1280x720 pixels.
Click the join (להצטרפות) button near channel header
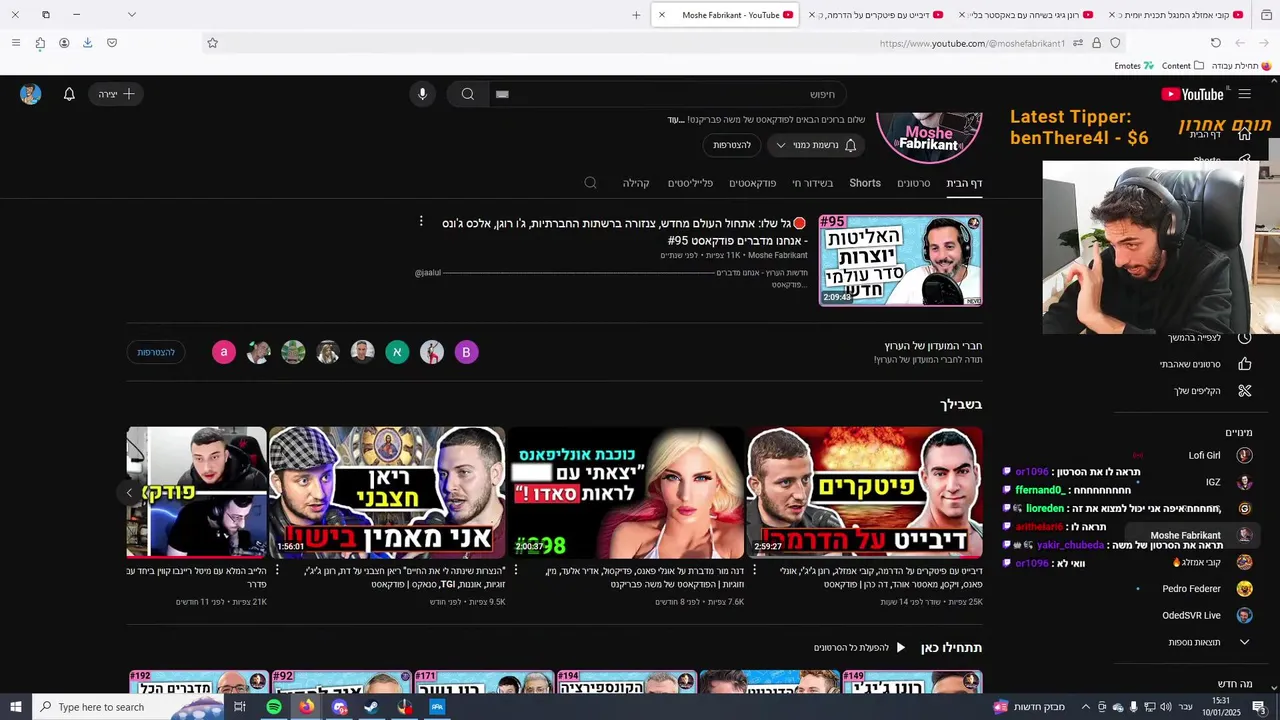coord(732,145)
